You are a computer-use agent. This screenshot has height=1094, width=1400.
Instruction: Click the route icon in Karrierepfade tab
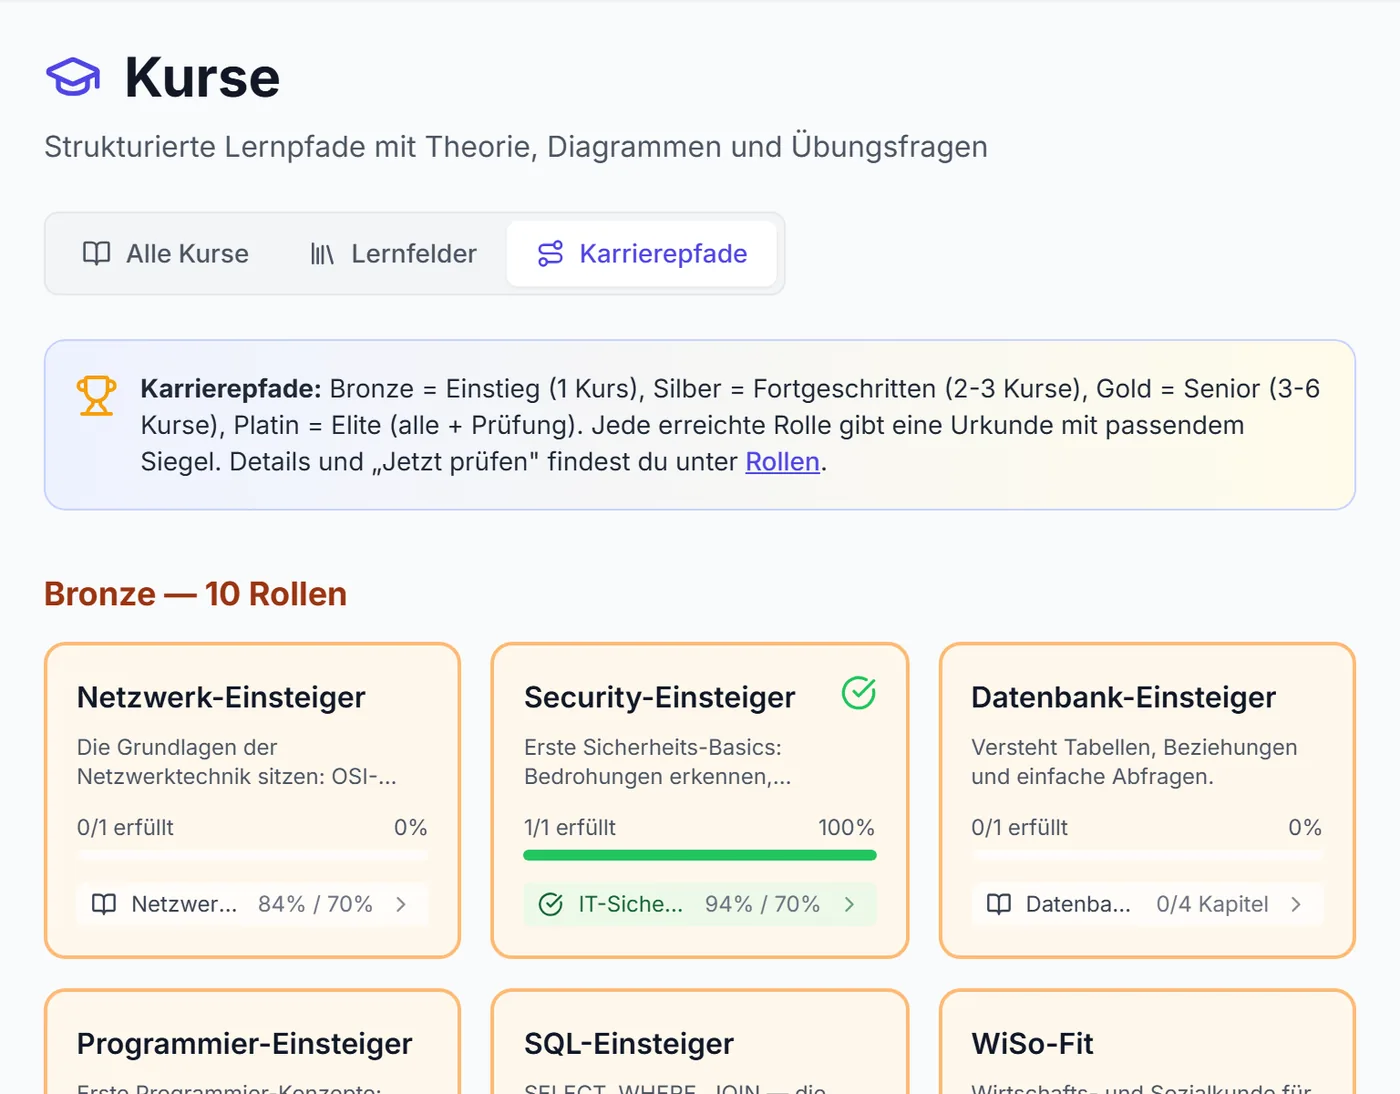[x=551, y=254]
